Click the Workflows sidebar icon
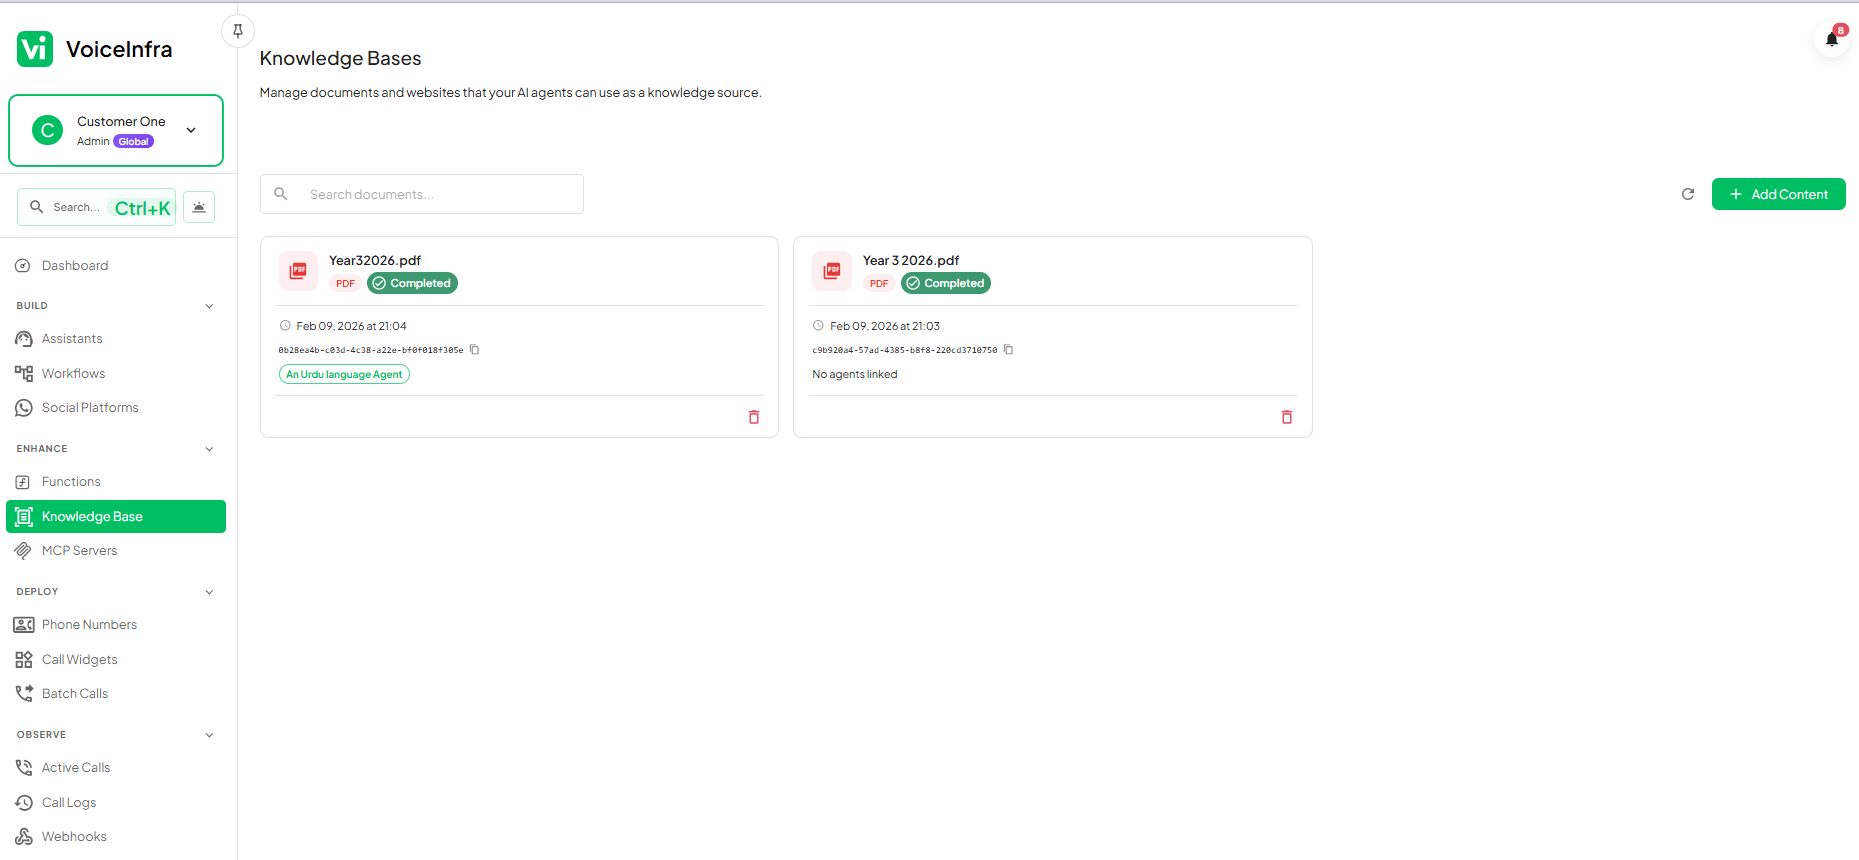The height and width of the screenshot is (860, 1859). click(24, 374)
